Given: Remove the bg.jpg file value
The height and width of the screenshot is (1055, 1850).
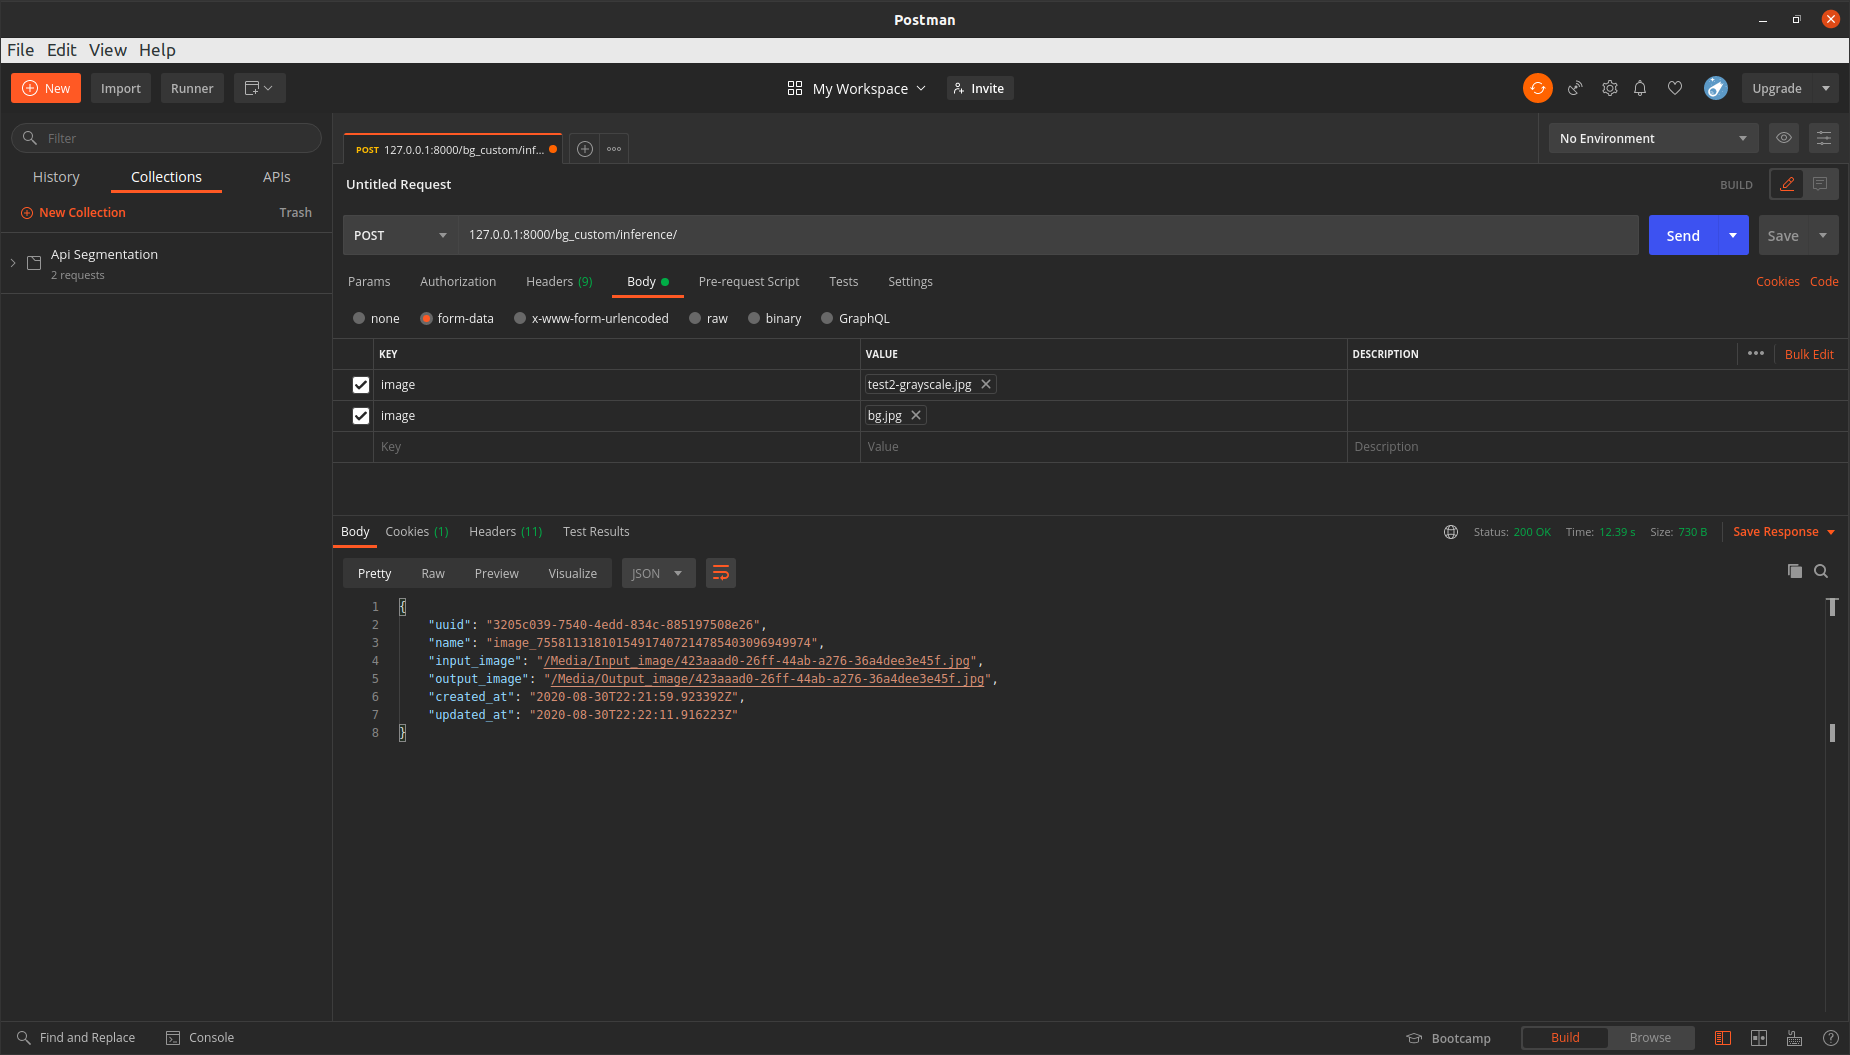Looking at the screenshot, I should pyautogui.click(x=916, y=415).
